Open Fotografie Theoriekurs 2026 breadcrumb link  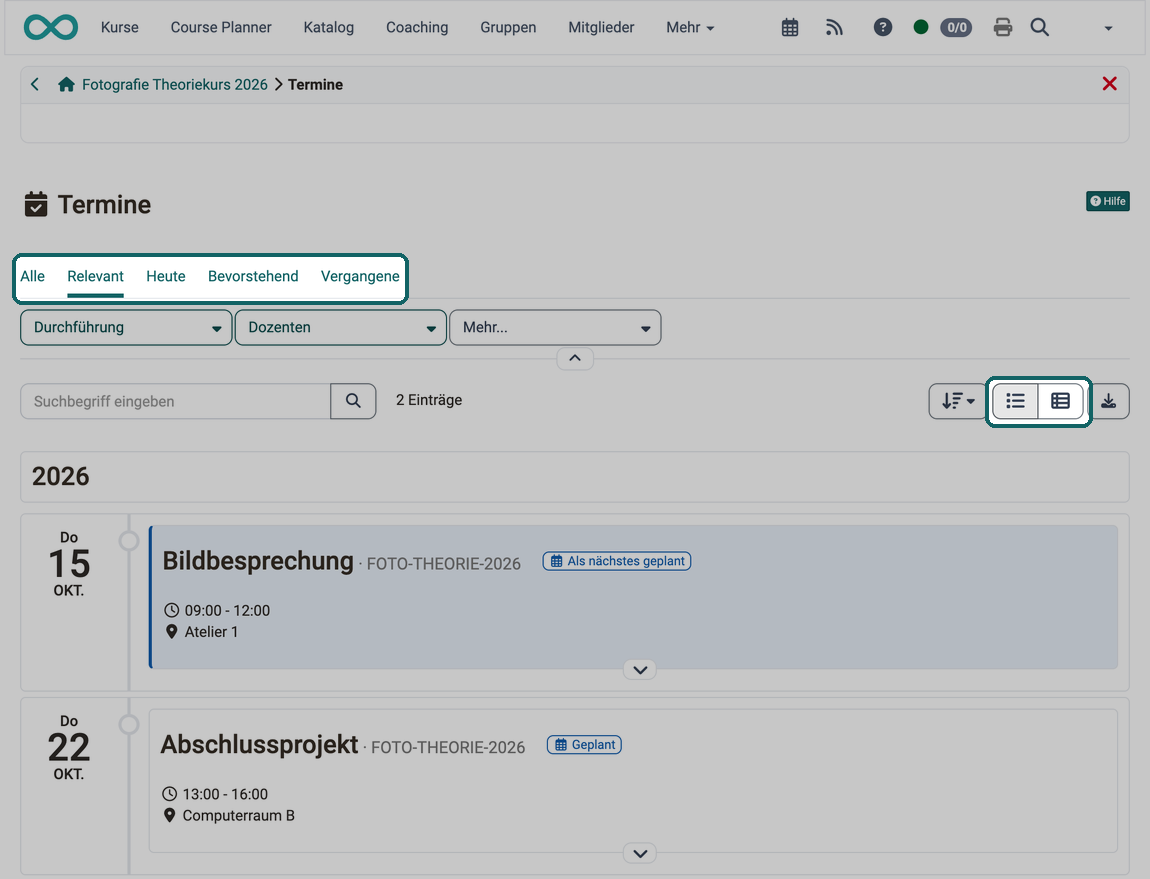(x=175, y=84)
